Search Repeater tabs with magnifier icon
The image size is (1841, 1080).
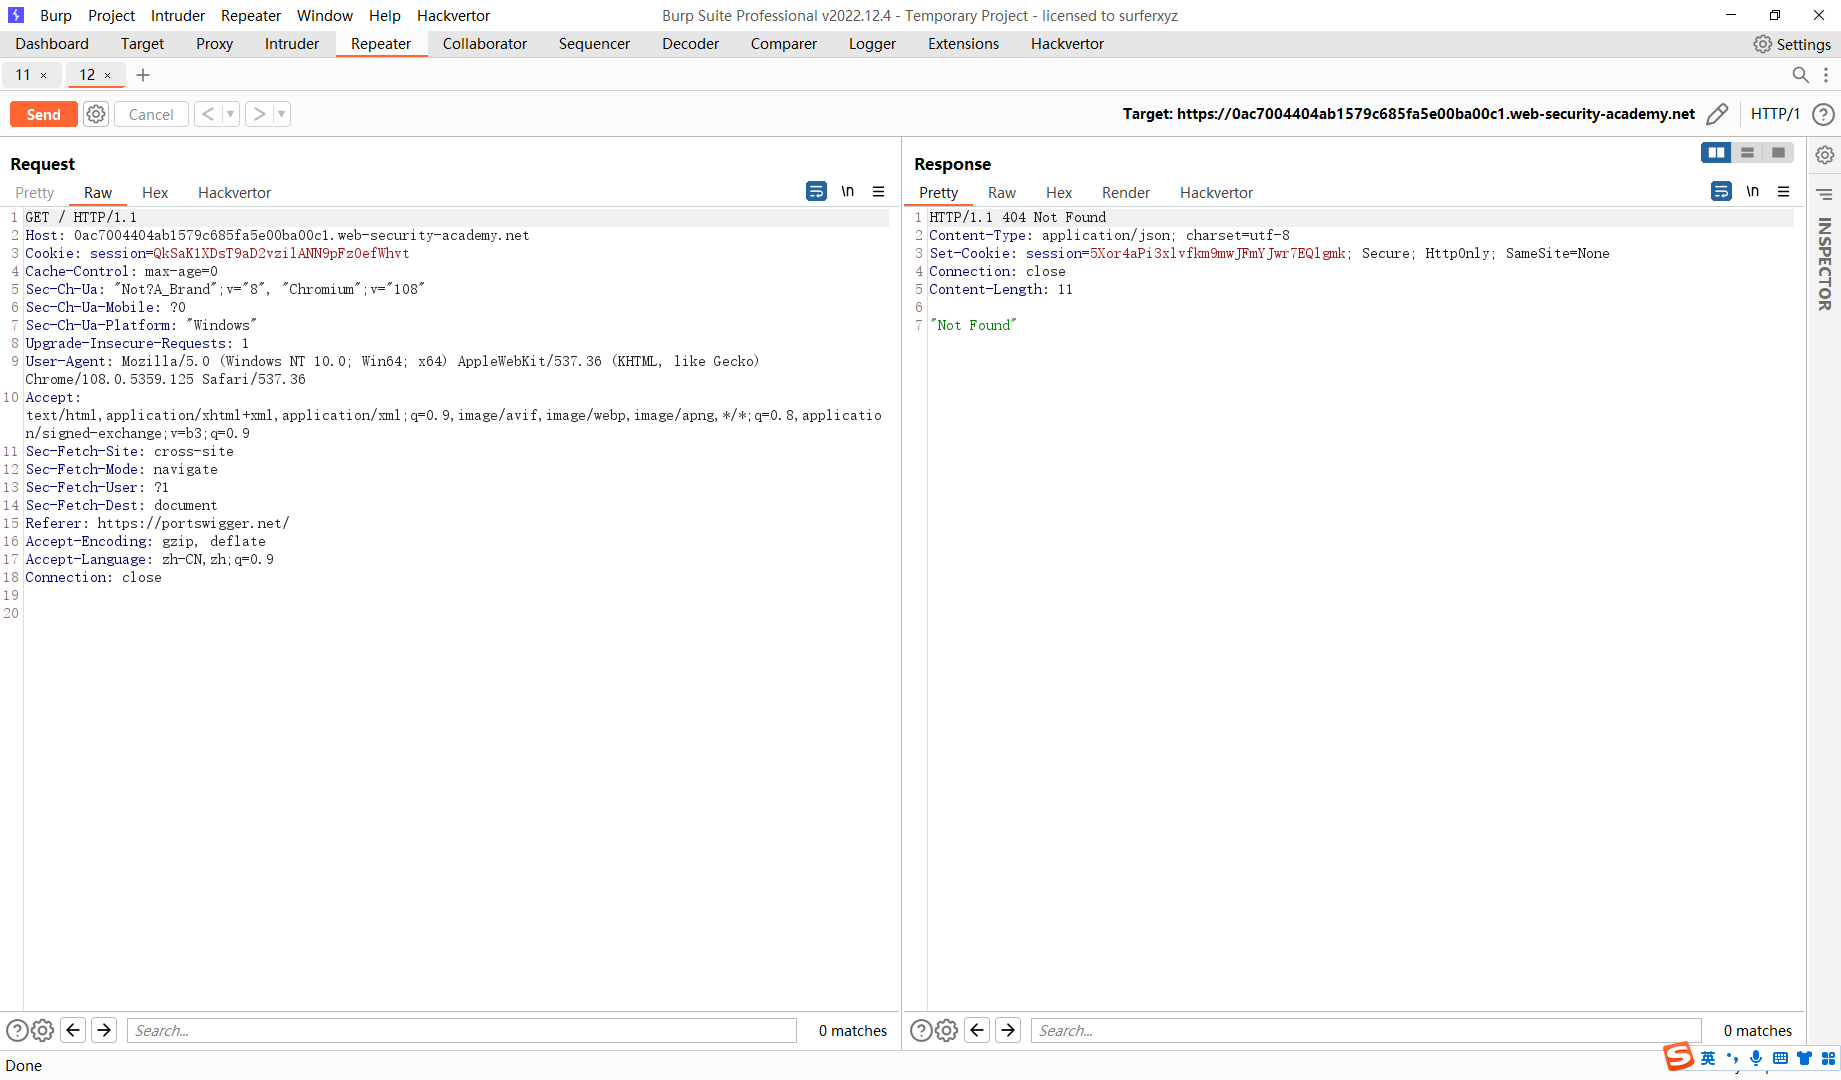(x=1800, y=75)
